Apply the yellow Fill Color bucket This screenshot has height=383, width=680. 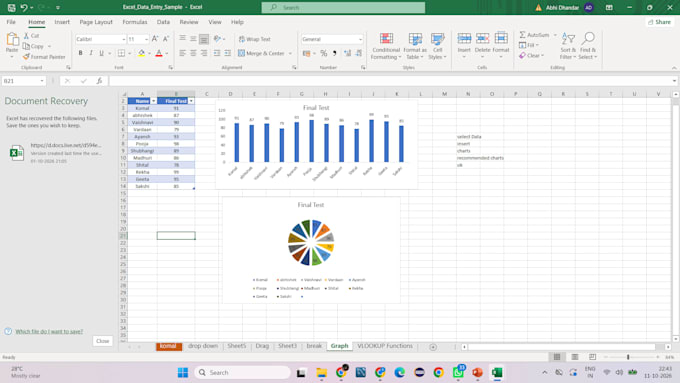[x=141, y=53]
